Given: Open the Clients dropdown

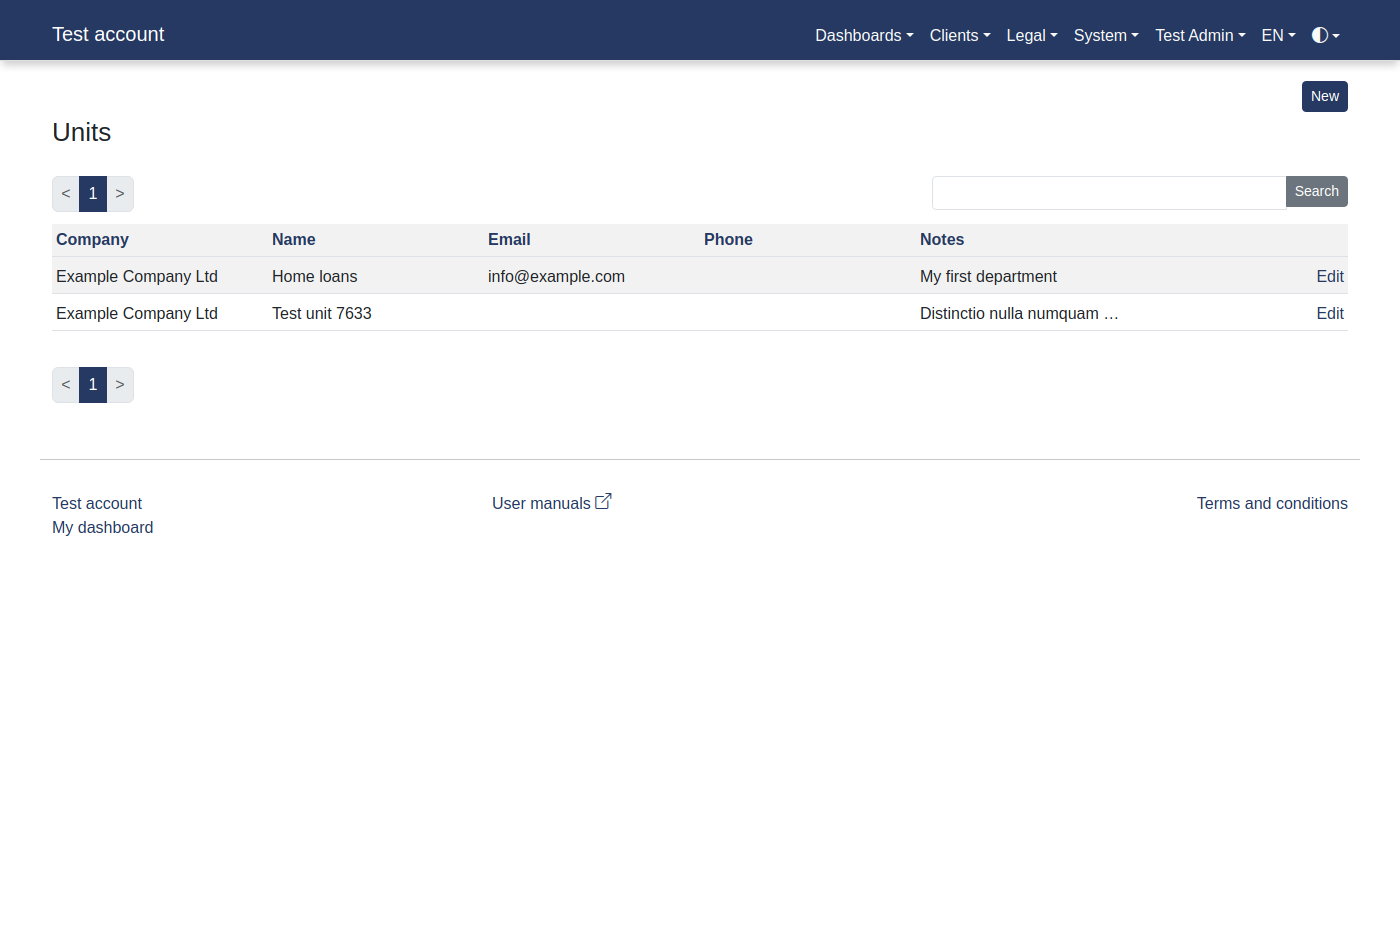Looking at the screenshot, I should 958,35.
